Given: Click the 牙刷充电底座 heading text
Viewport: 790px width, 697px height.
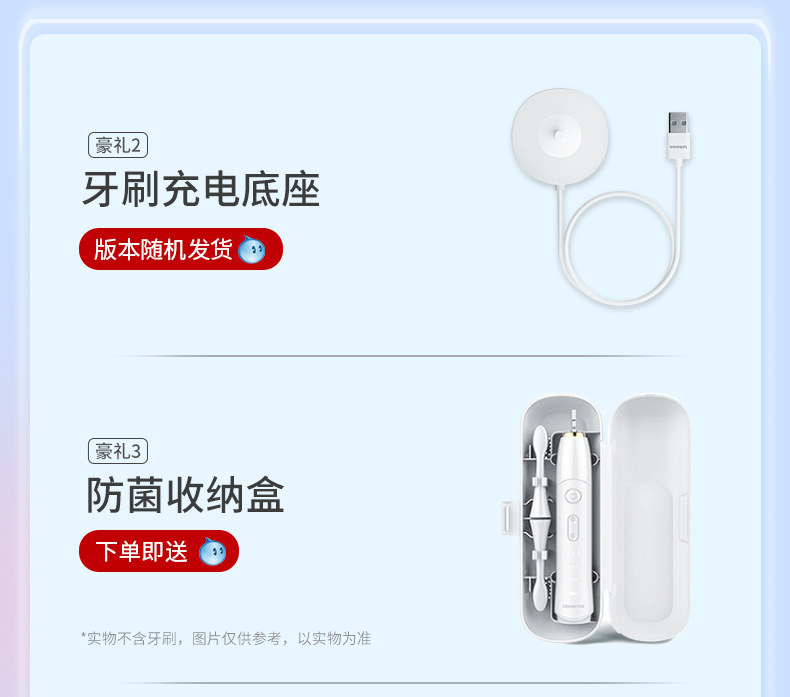Looking at the screenshot, I should pyautogui.click(x=201, y=189).
